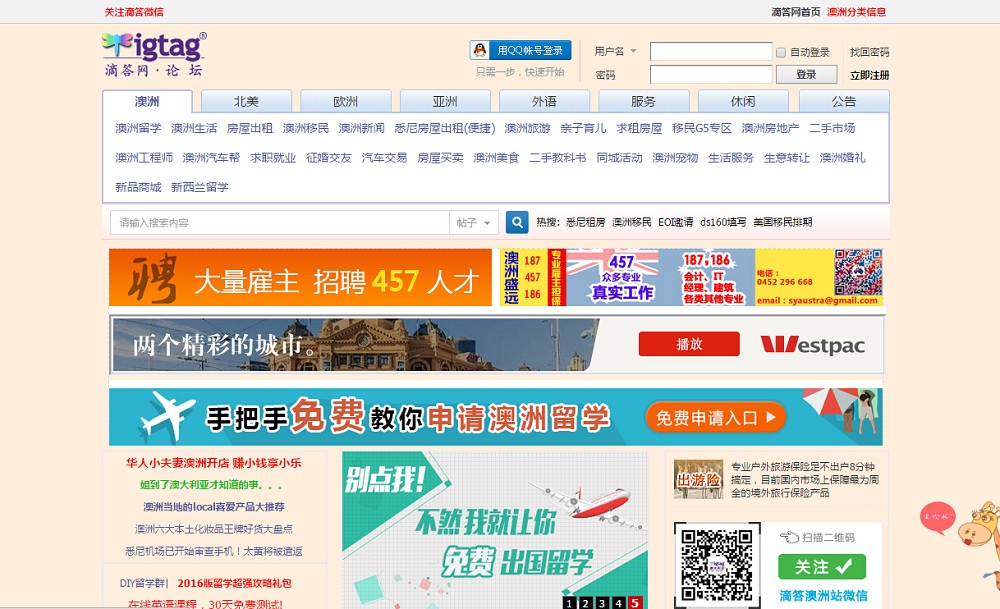Click the 找回密码 link

pyautogui.click(x=869, y=52)
